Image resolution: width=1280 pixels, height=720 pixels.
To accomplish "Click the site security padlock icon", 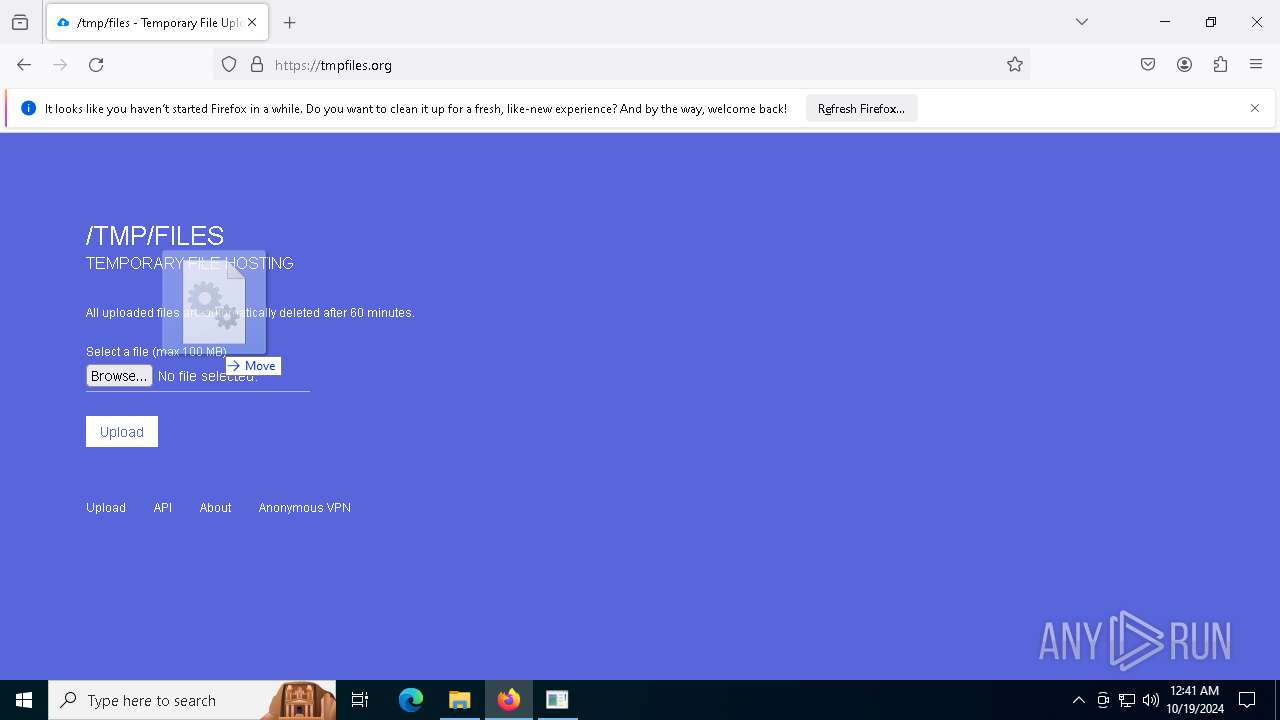I will coord(257,65).
